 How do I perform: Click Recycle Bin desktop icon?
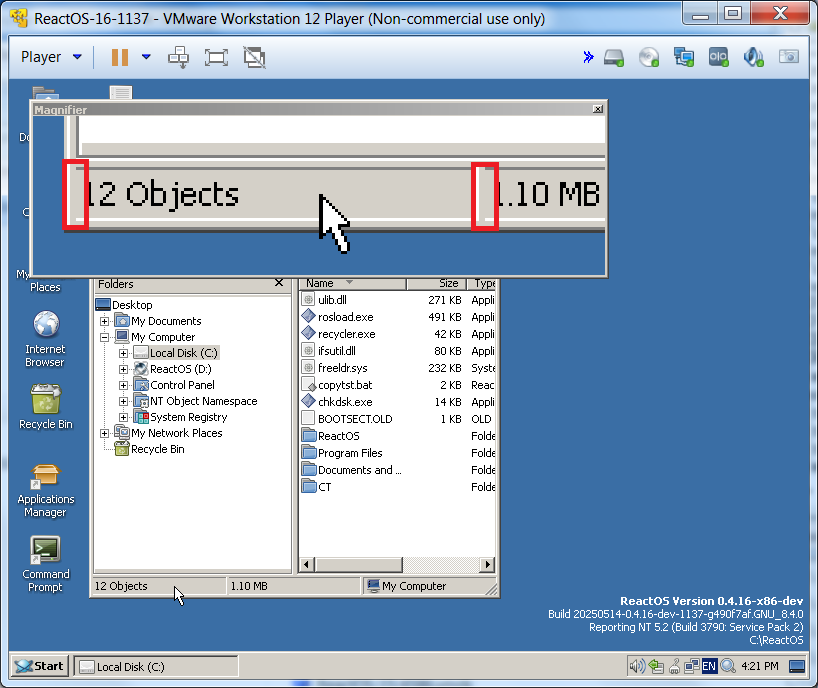pyautogui.click(x=45, y=407)
